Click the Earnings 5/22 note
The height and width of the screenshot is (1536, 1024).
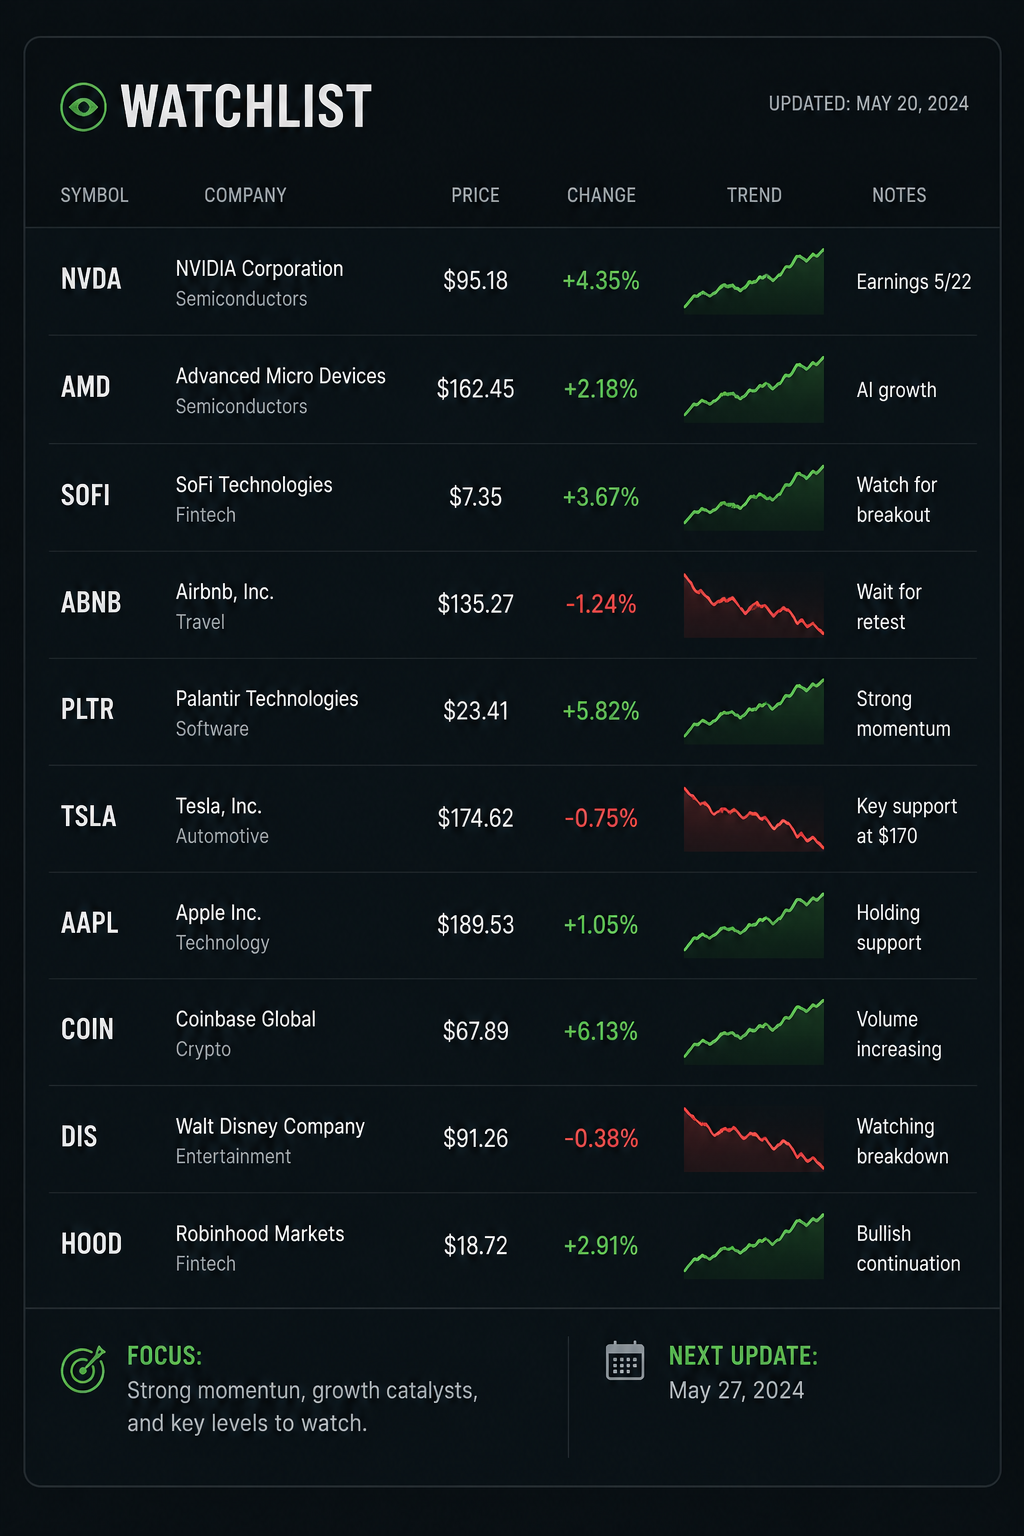(914, 282)
